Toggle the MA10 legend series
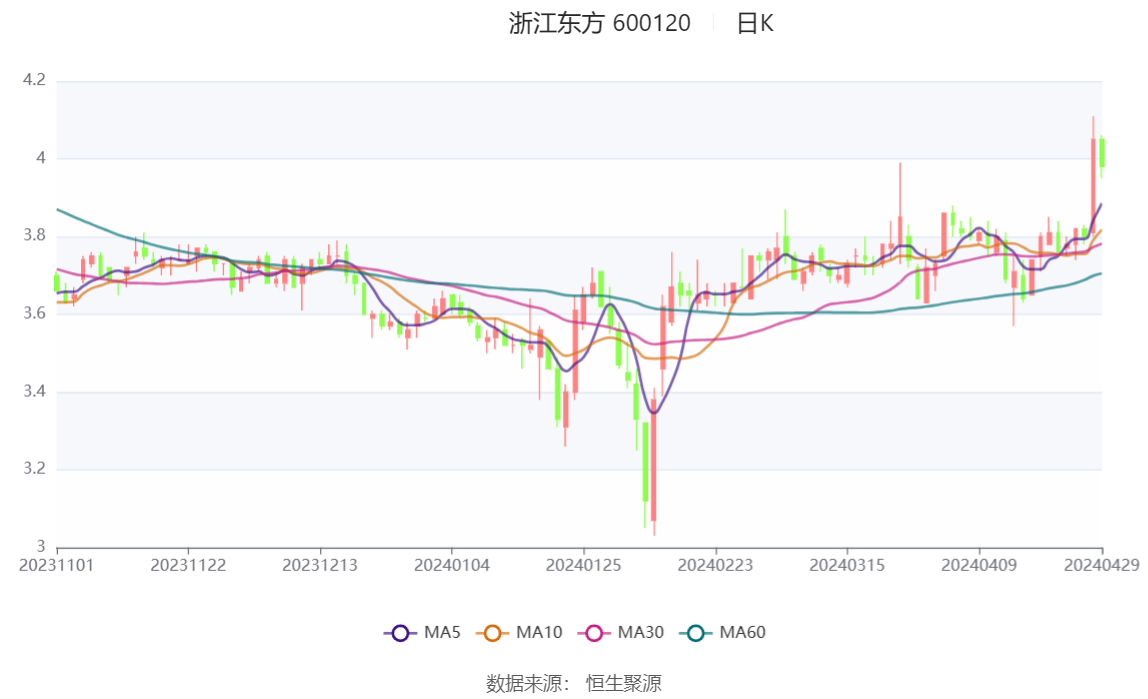1148x699 pixels. pyautogui.click(x=519, y=632)
